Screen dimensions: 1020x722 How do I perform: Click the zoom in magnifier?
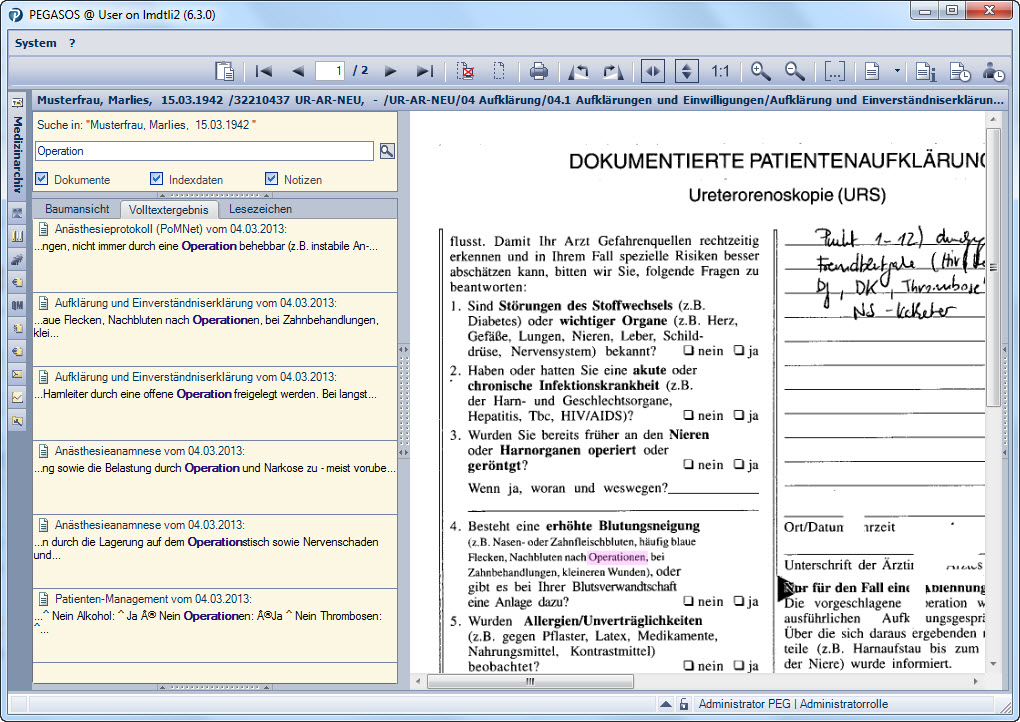pos(761,71)
